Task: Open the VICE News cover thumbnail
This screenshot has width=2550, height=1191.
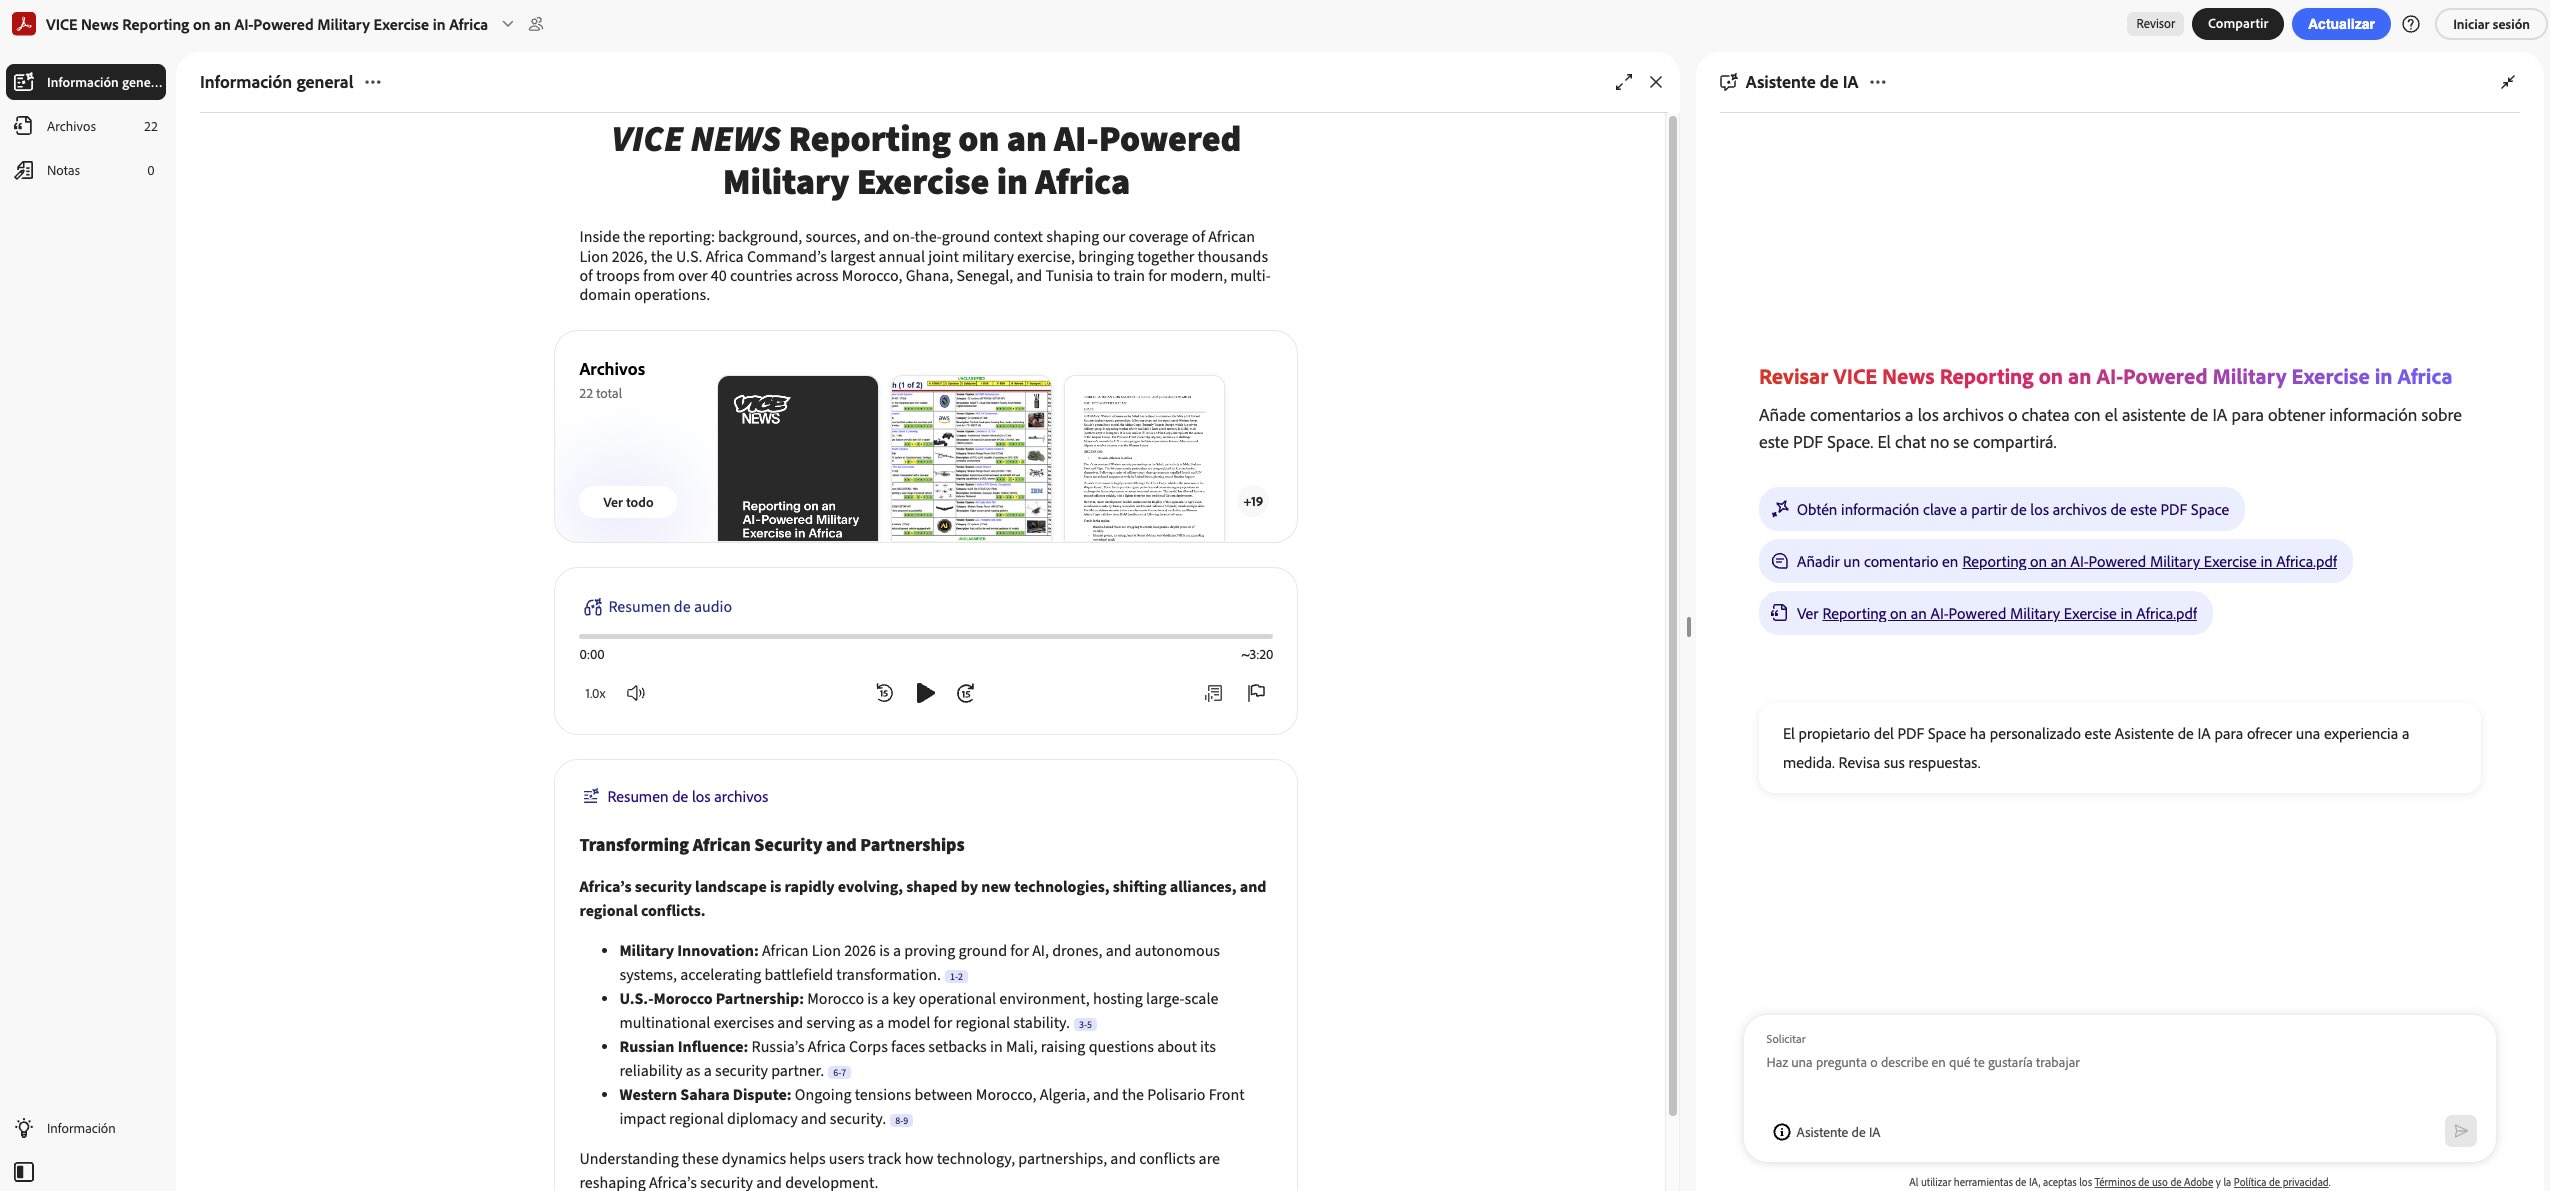Action: 797,459
